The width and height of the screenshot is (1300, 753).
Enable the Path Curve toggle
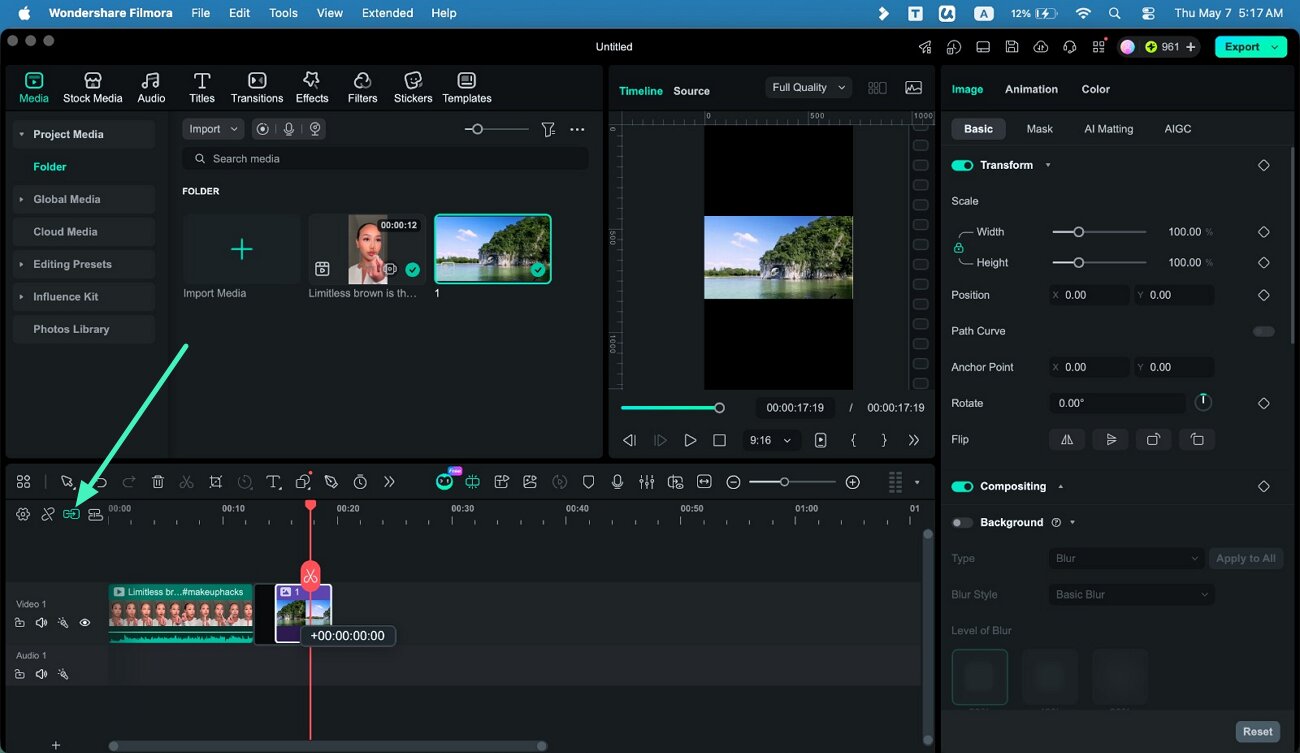(x=1264, y=331)
